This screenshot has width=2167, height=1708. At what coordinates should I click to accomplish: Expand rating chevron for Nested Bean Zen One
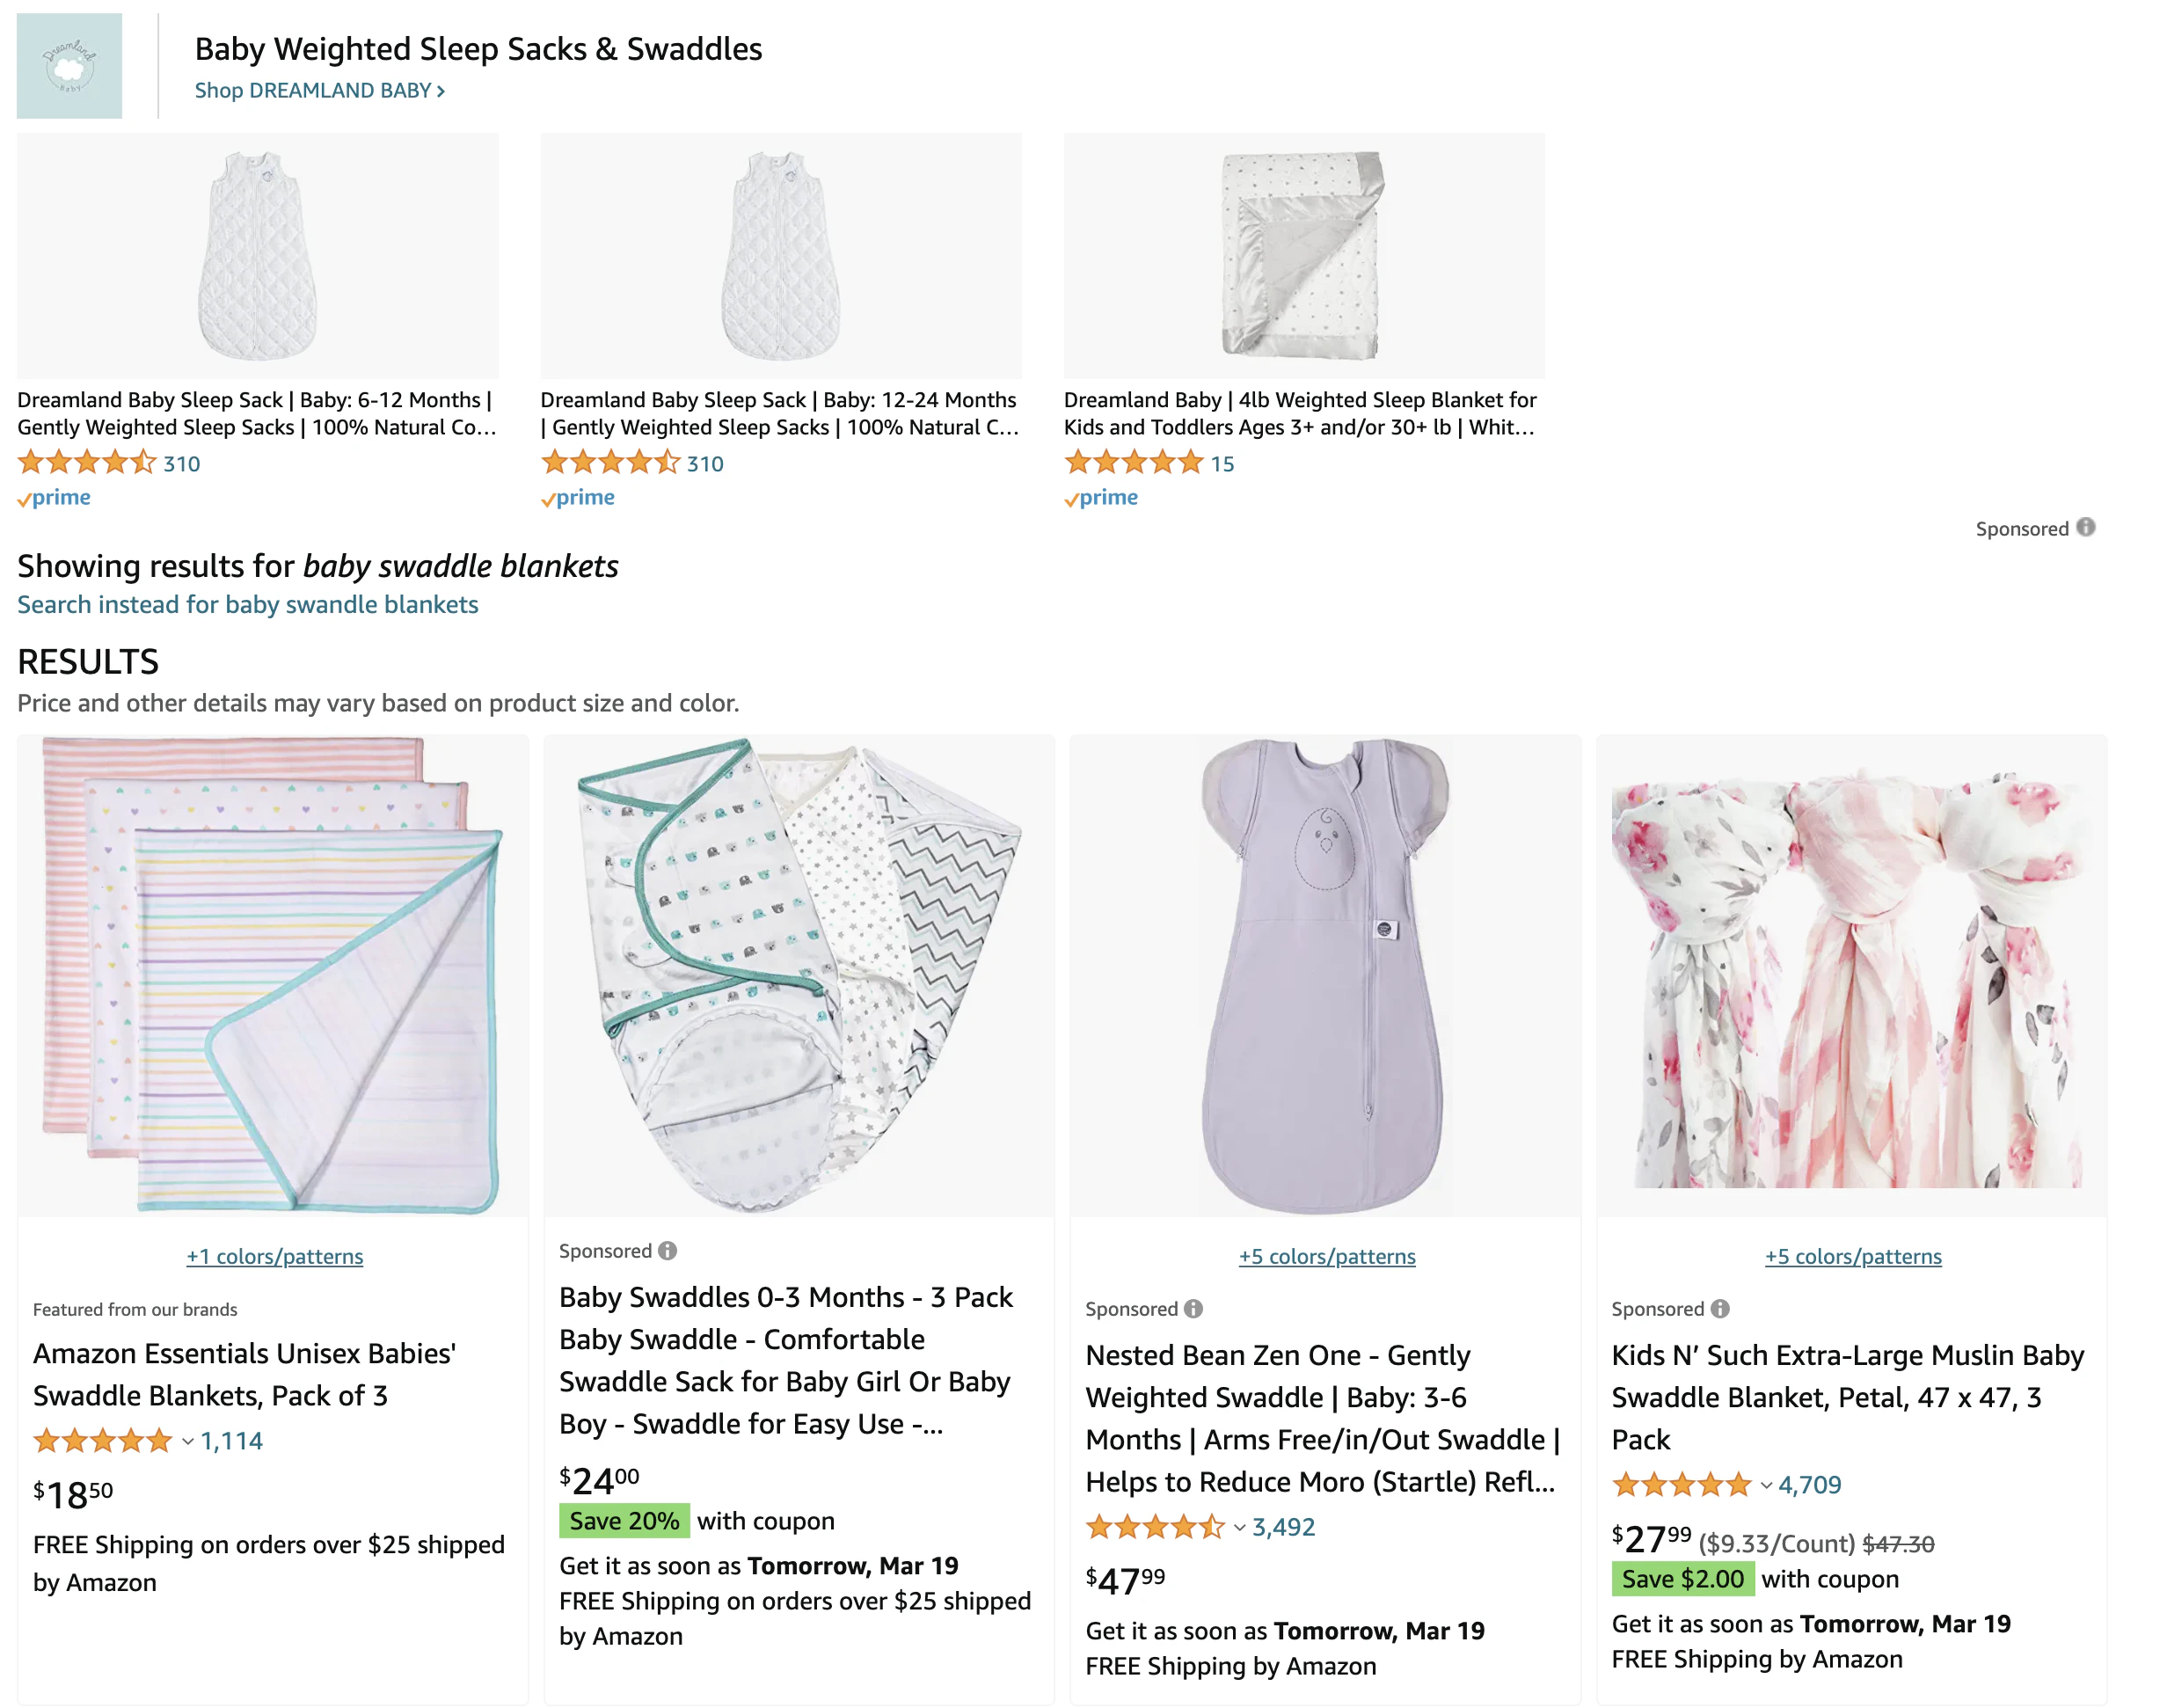click(1240, 1527)
